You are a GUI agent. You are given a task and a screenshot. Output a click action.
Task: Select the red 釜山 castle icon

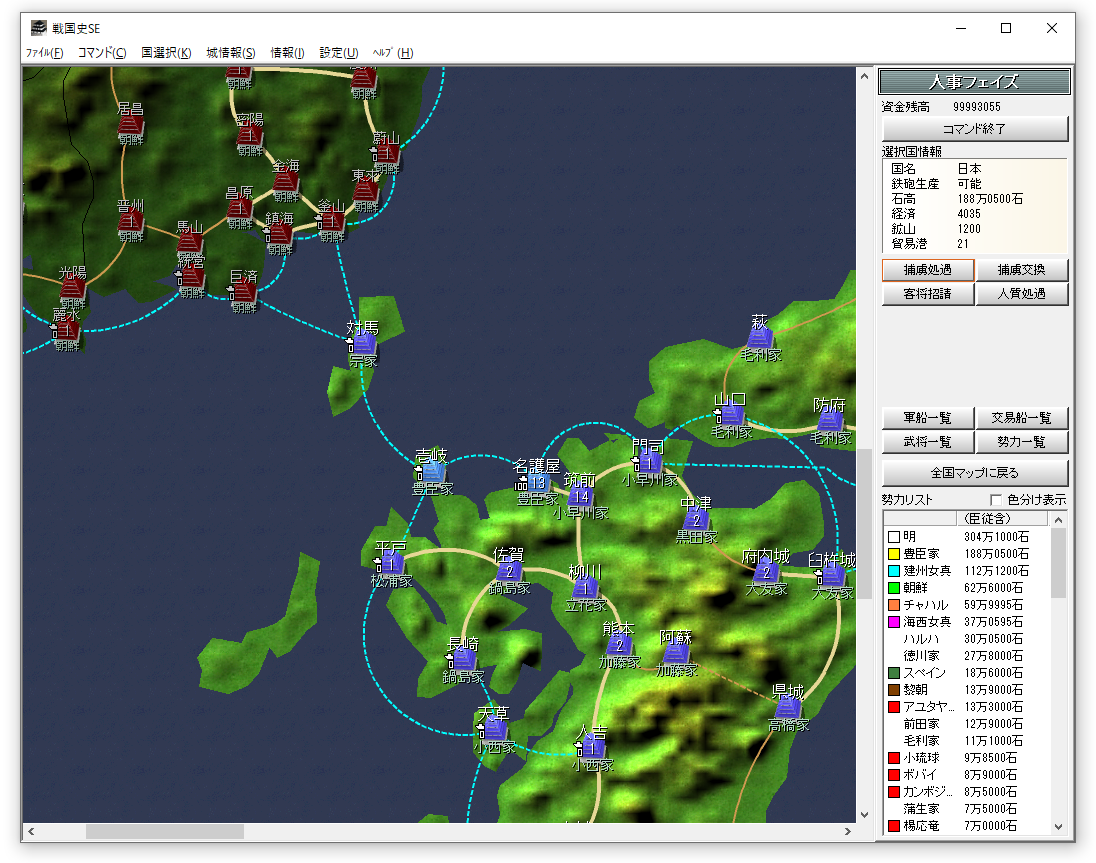pos(332,222)
